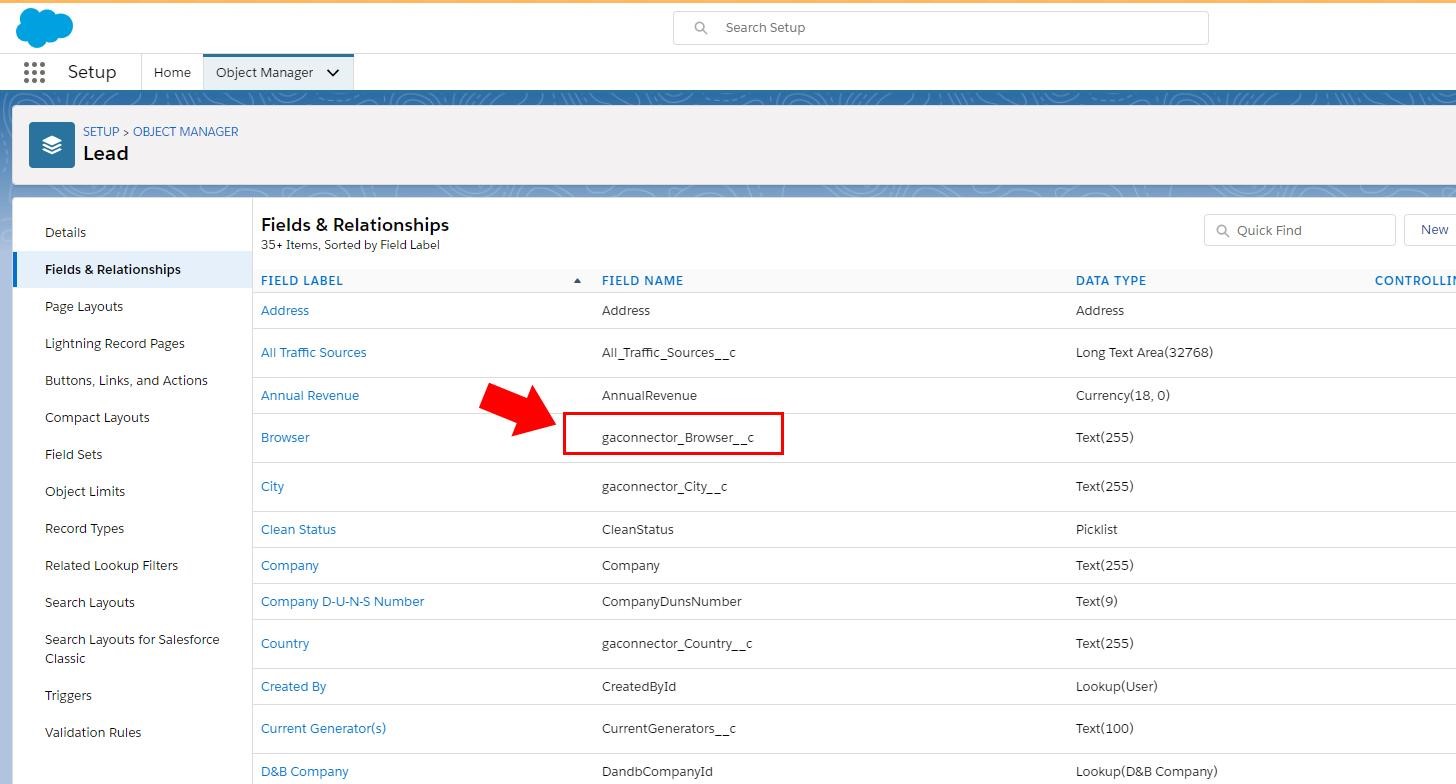Click the CleanStatus field name
The image size is (1456, 784).
tap(638, 530)
